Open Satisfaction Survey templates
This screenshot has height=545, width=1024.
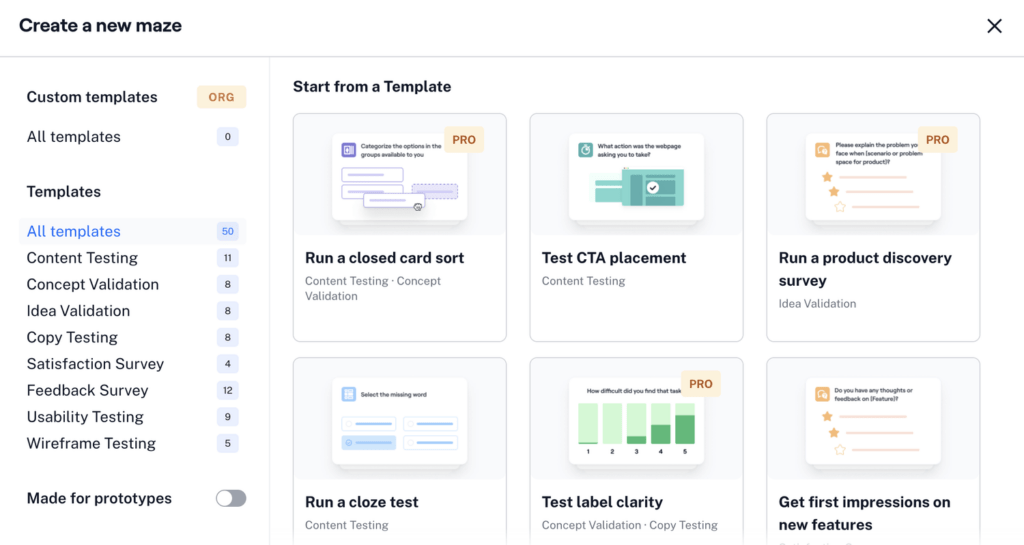(x=95, y=364)
